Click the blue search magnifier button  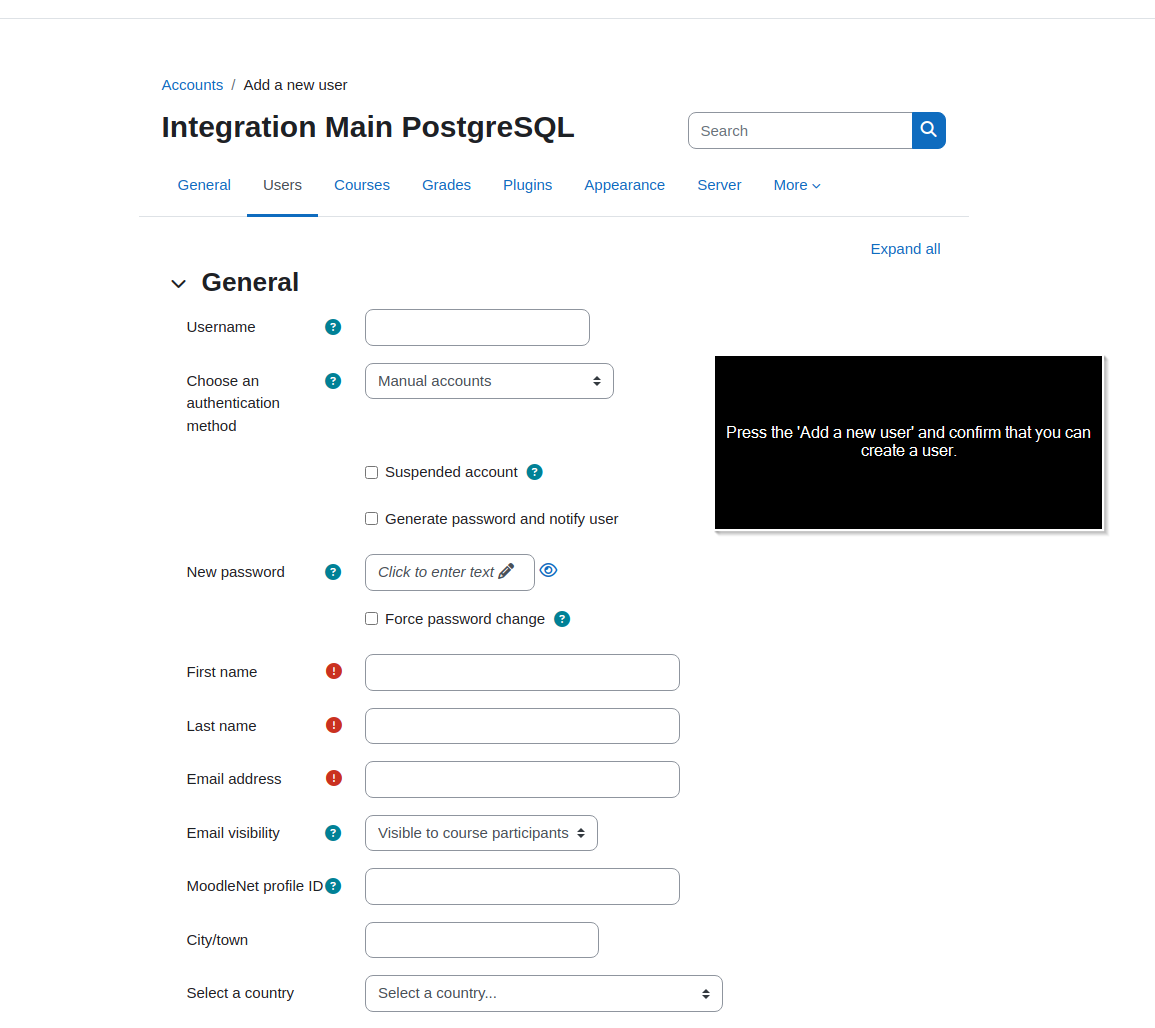tap(928, 130)
